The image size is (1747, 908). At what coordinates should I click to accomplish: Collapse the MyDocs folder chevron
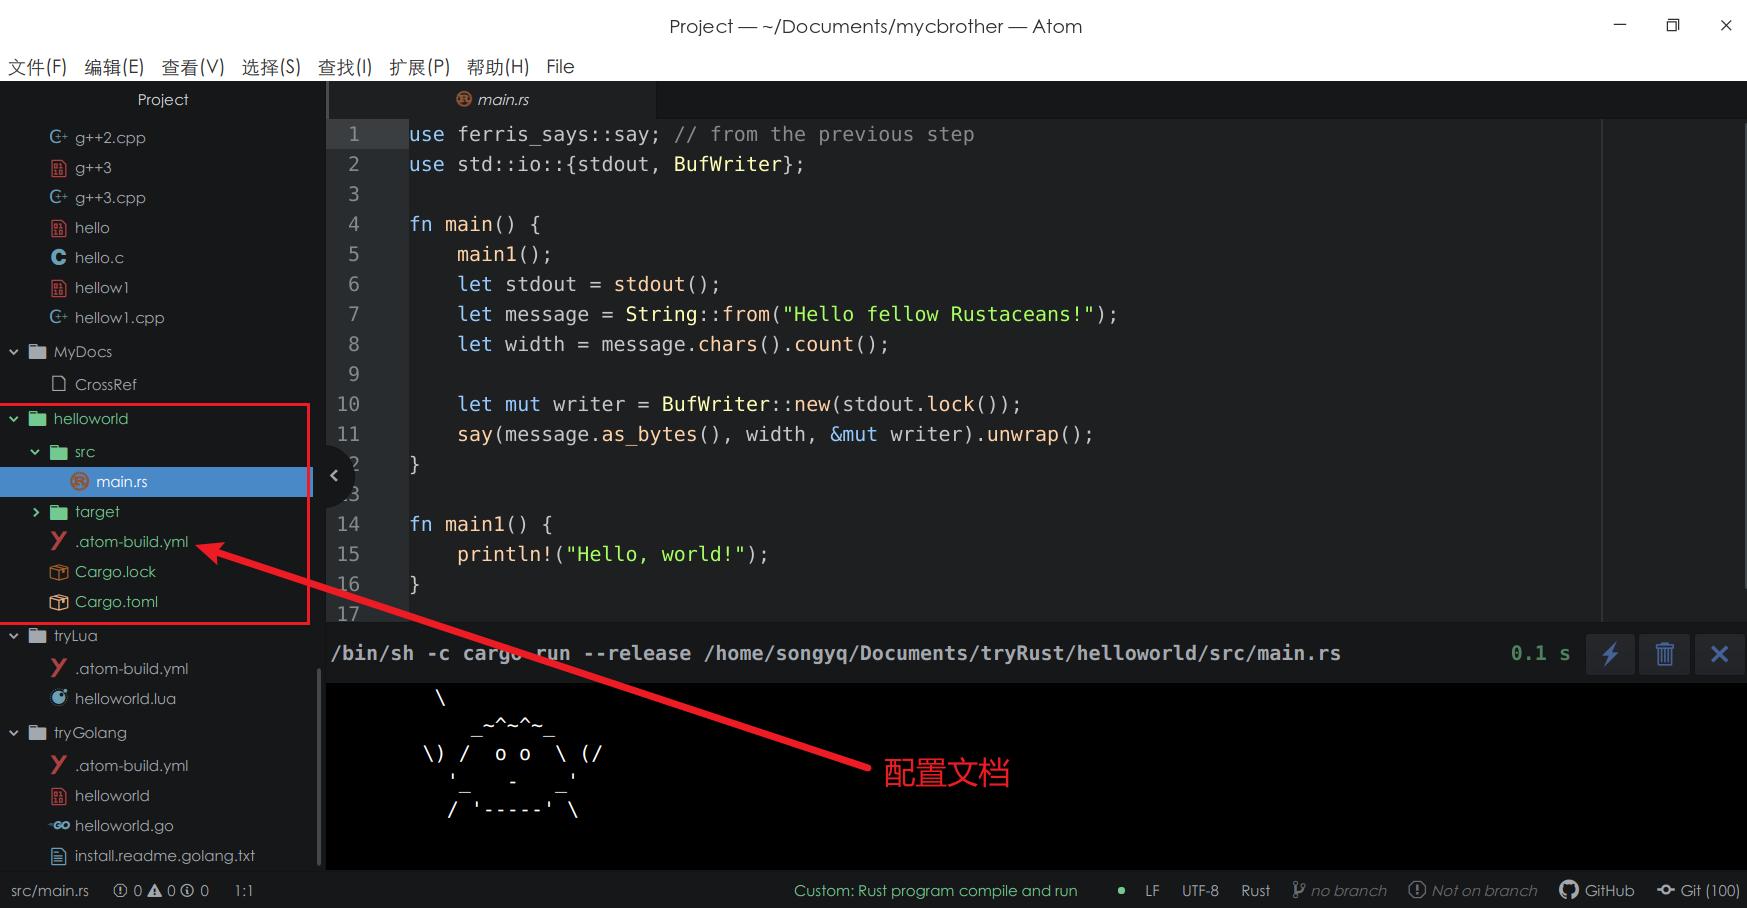pos(14,351)
